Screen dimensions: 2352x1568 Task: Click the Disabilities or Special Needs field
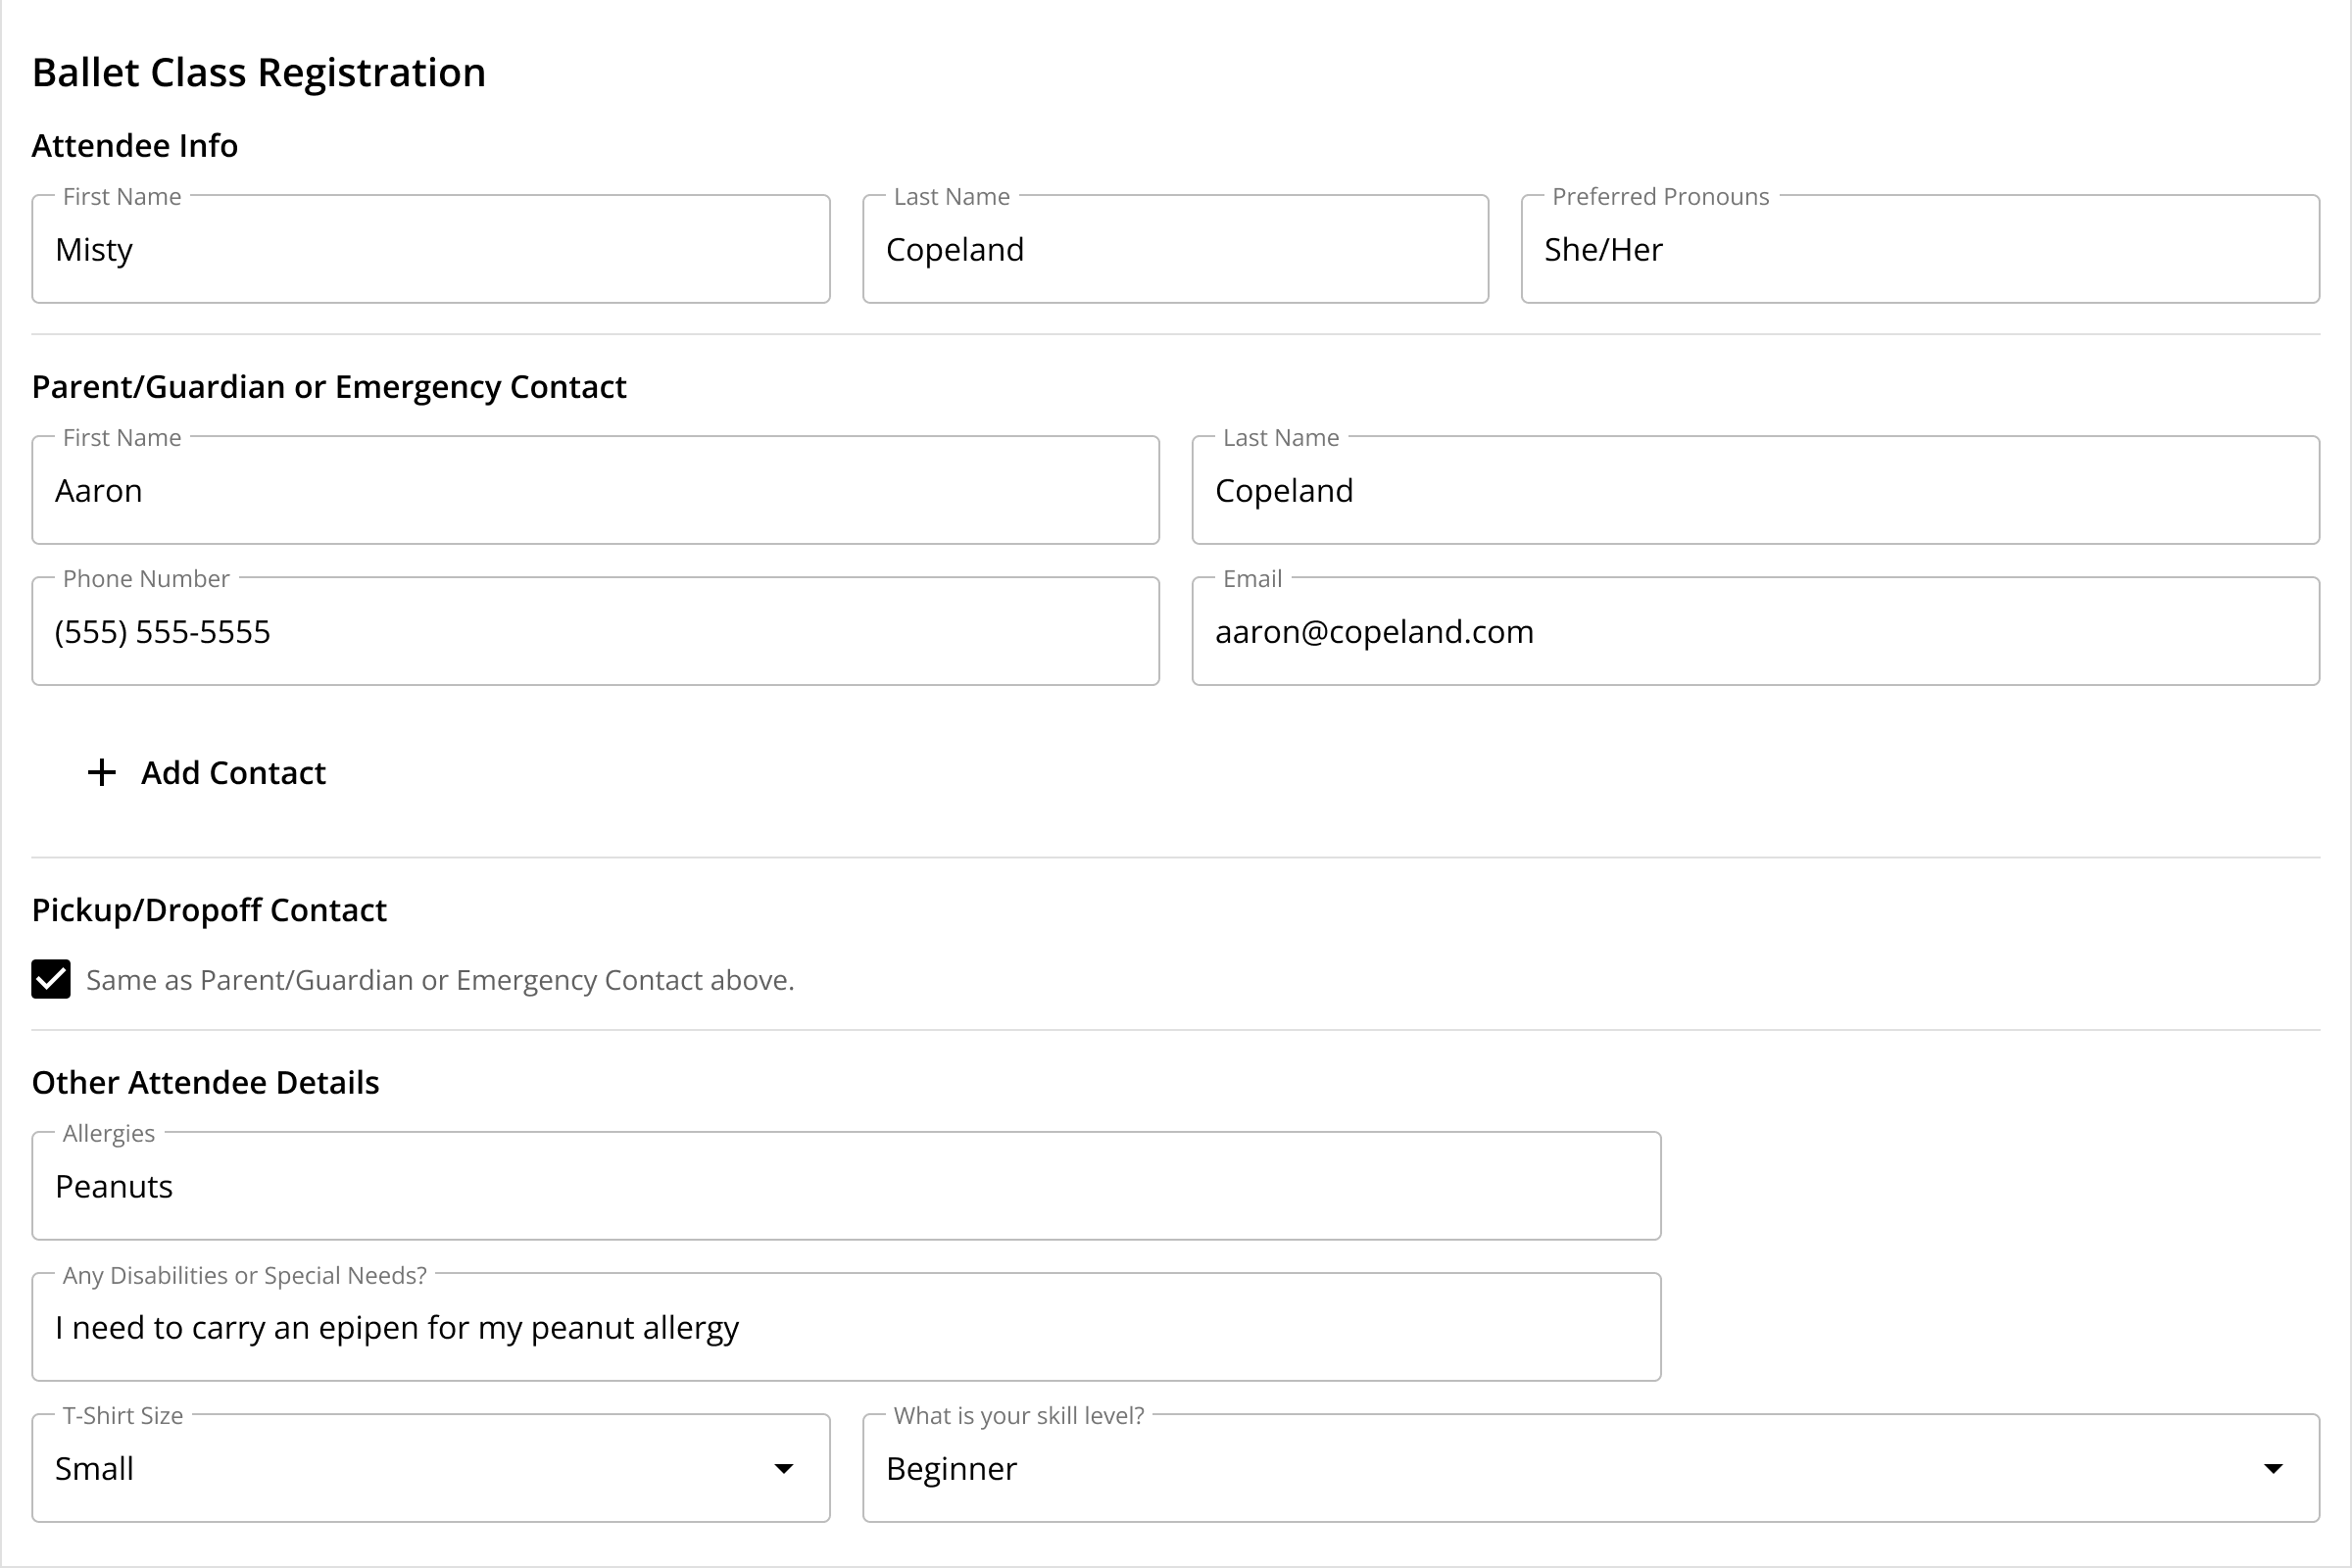pyautogui.click(x=847, y=1327)
